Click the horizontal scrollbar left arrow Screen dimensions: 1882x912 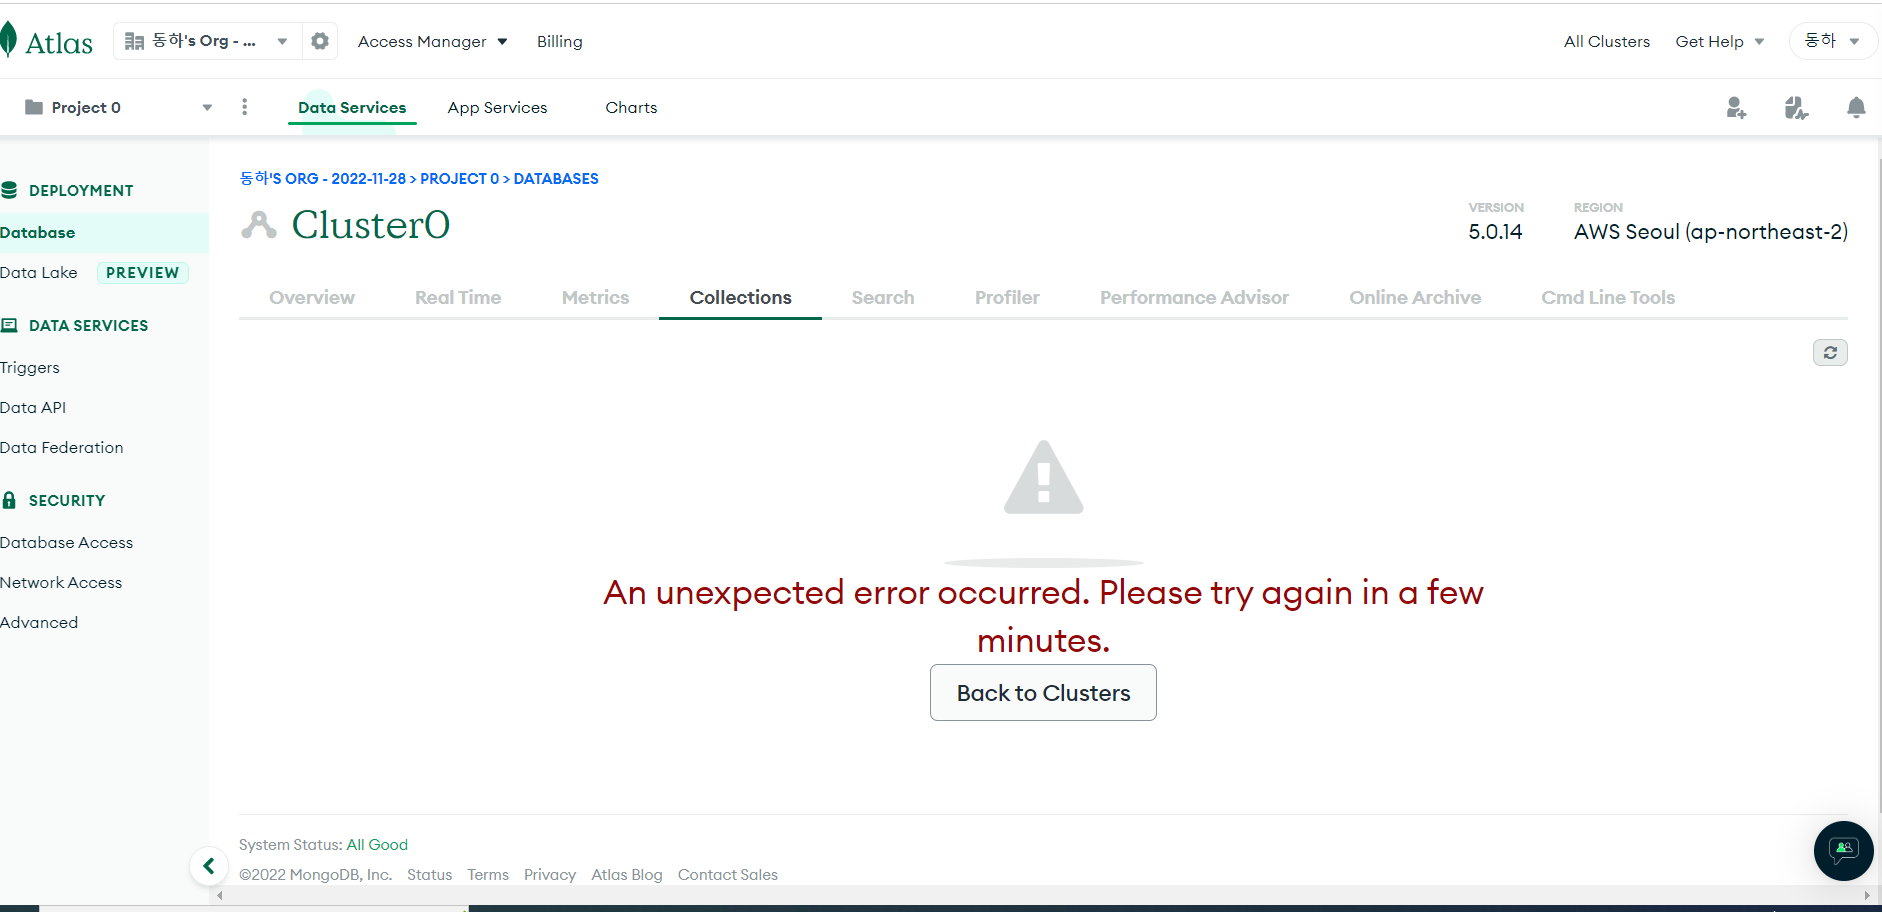pyautogui.click(x=220, y=895)
